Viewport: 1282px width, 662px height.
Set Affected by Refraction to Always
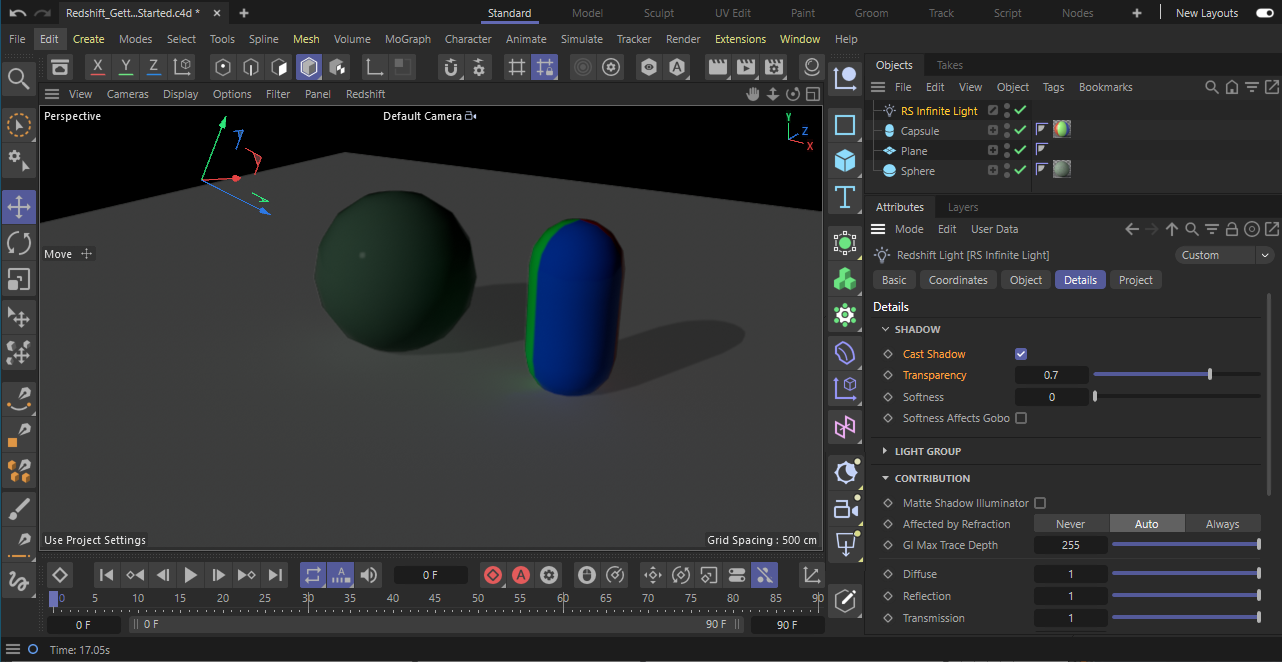click(1222, 524)
